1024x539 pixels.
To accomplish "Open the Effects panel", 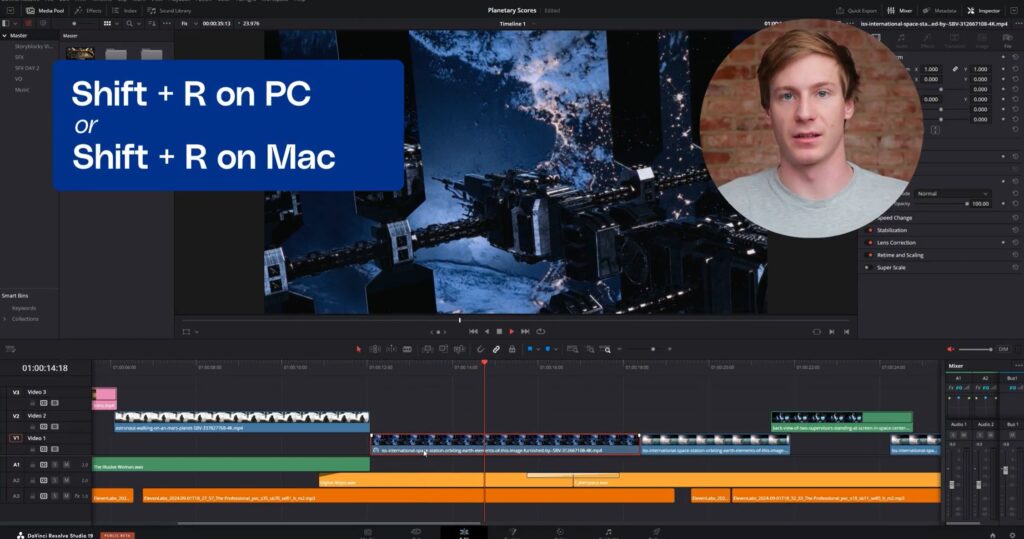I will (88, 10).
